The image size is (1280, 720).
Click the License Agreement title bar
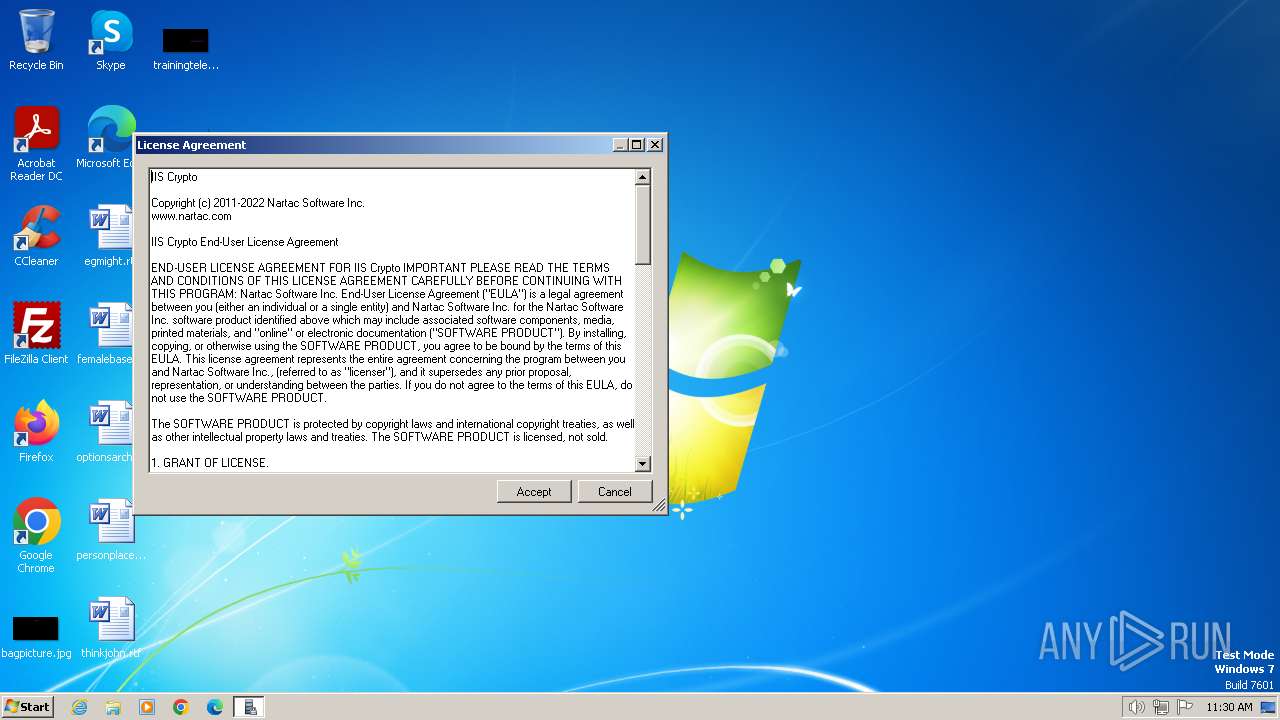point(372,145)
